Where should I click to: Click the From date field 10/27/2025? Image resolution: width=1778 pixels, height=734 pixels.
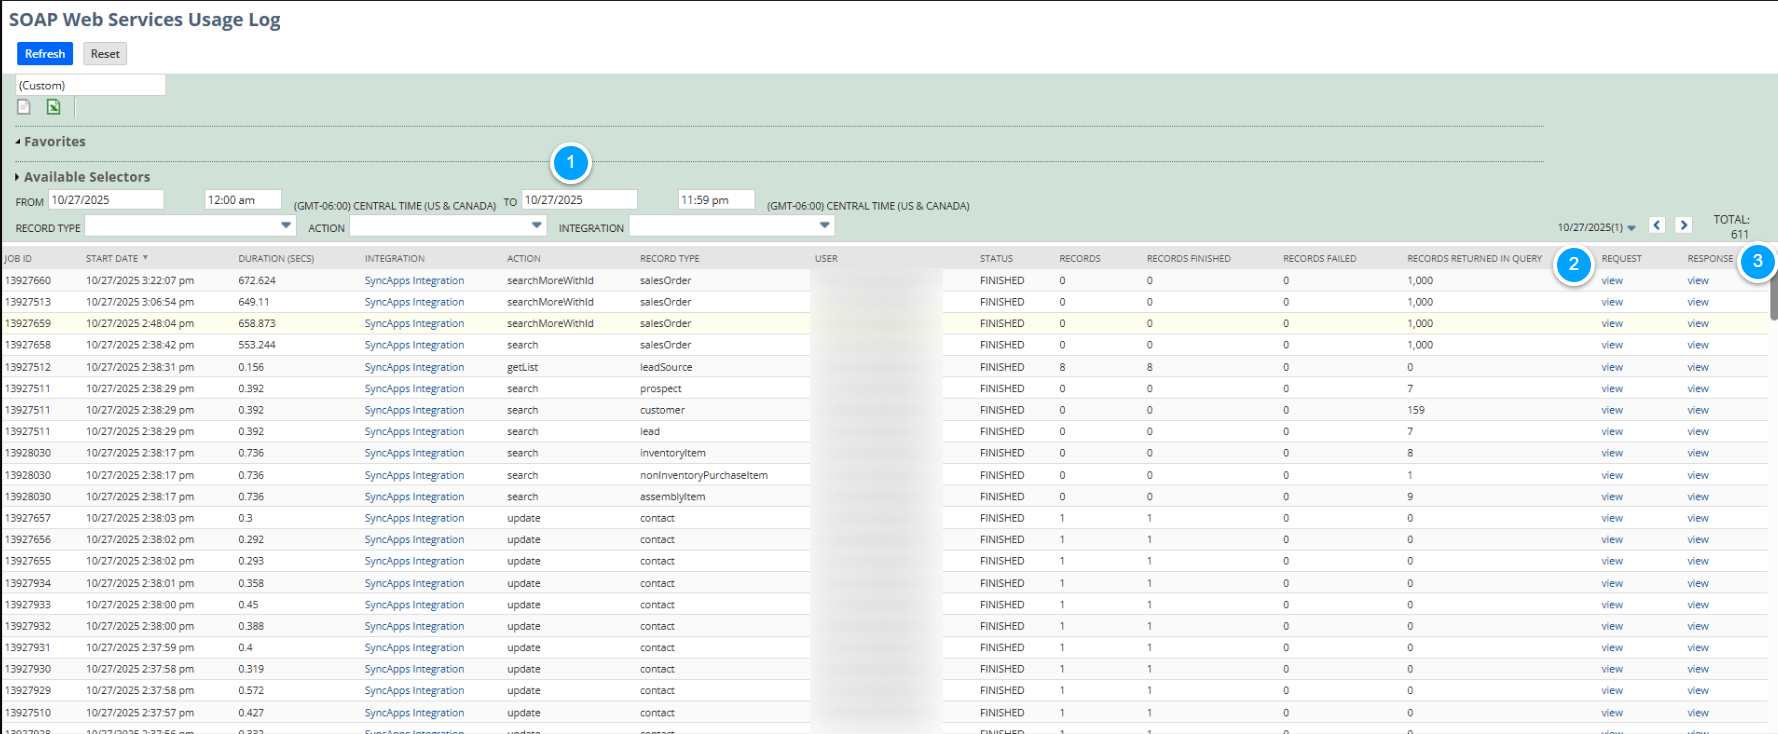tap(106, 200)
